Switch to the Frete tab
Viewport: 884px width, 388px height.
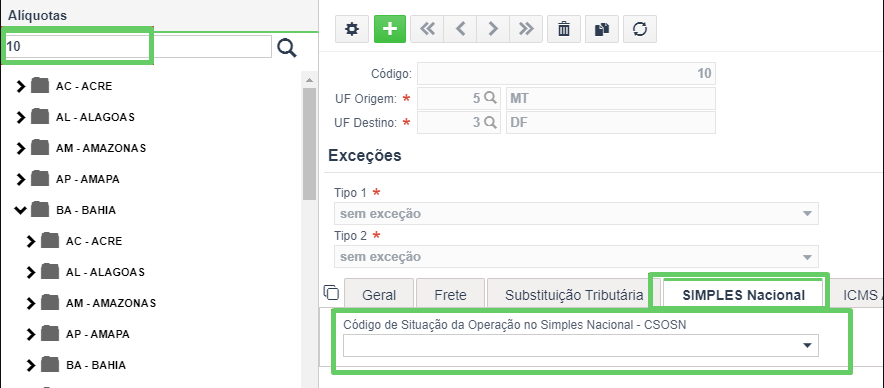(450, 294)
